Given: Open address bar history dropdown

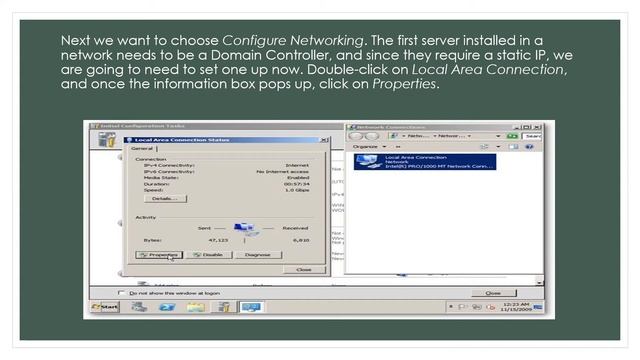Looking at the screenshot, I should pyautogui.click(x=498, y=136).
